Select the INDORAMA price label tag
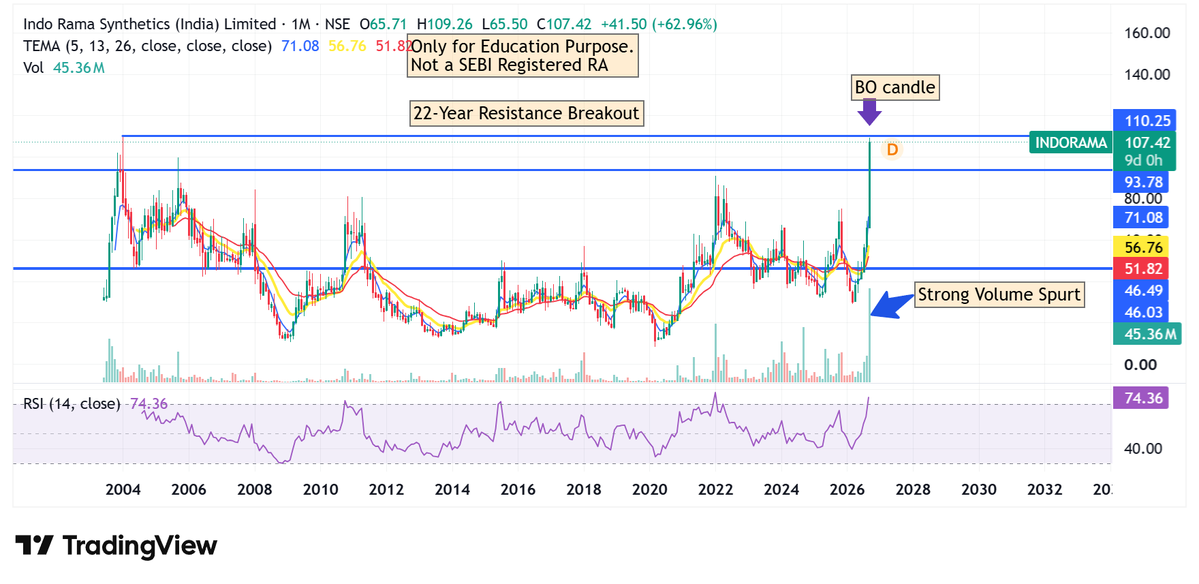 pos(1070,143)
